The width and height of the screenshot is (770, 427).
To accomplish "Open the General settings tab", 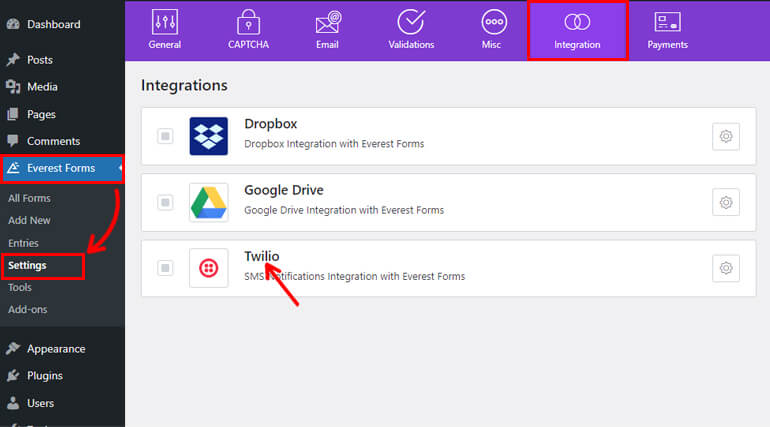I will (165, 30).
